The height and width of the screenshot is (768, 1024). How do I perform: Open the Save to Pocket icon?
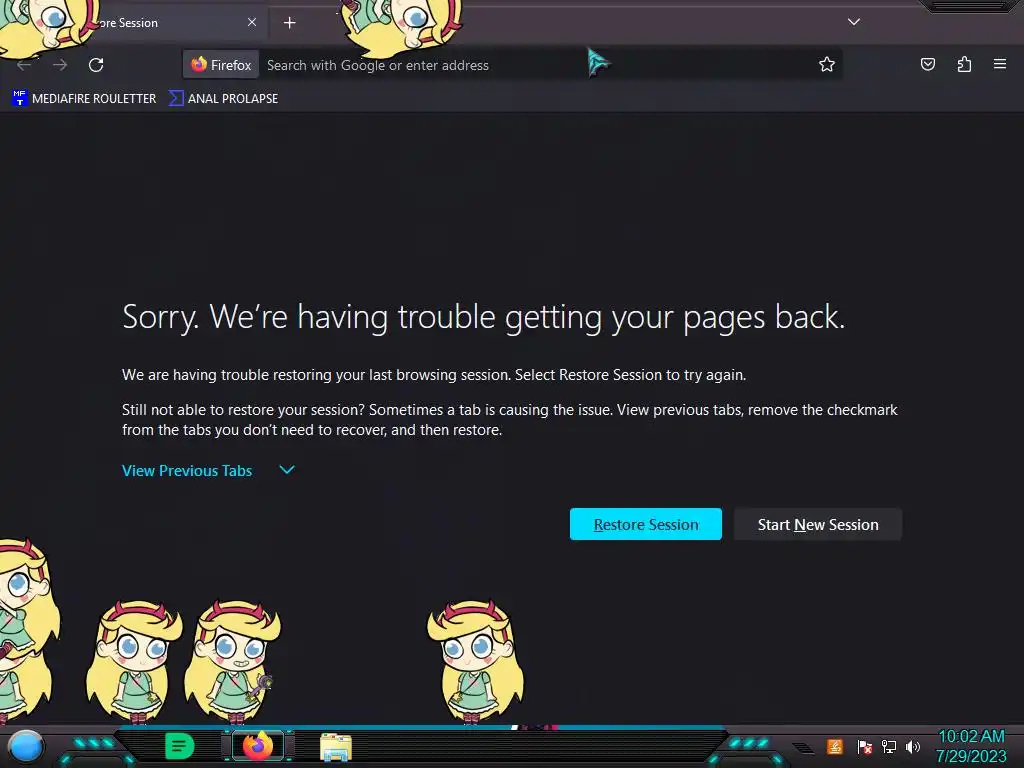coord(927,64)
